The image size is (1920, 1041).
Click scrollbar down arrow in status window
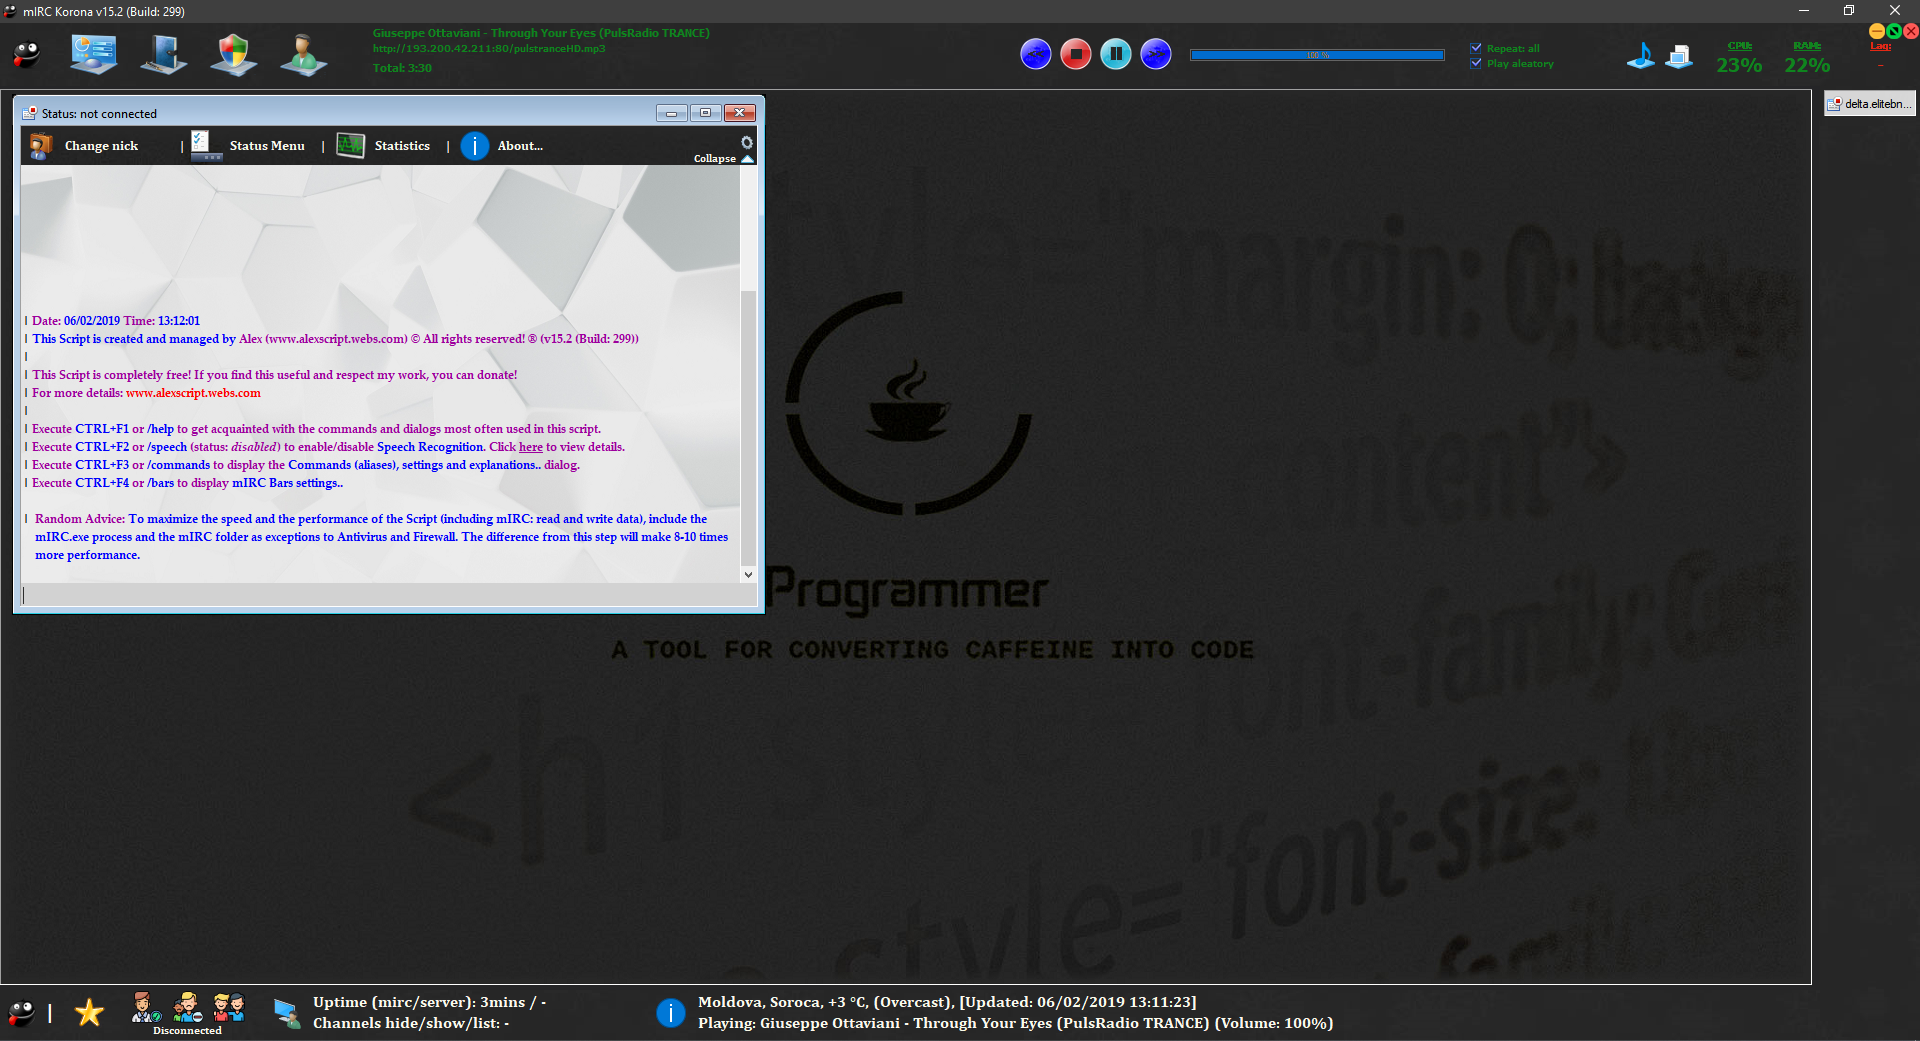pos(748,575)
